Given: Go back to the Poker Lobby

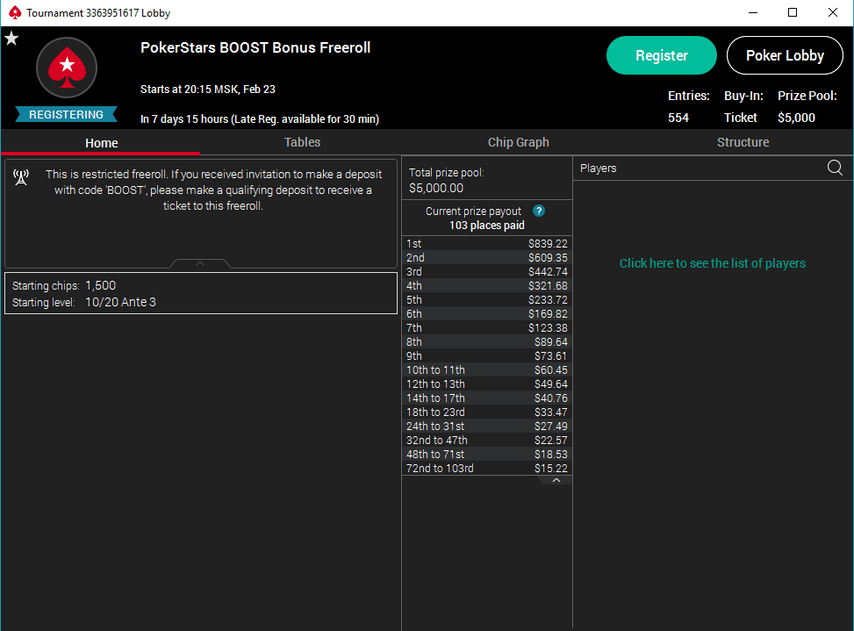Looking at the screenshot, I should click(784, 56).
